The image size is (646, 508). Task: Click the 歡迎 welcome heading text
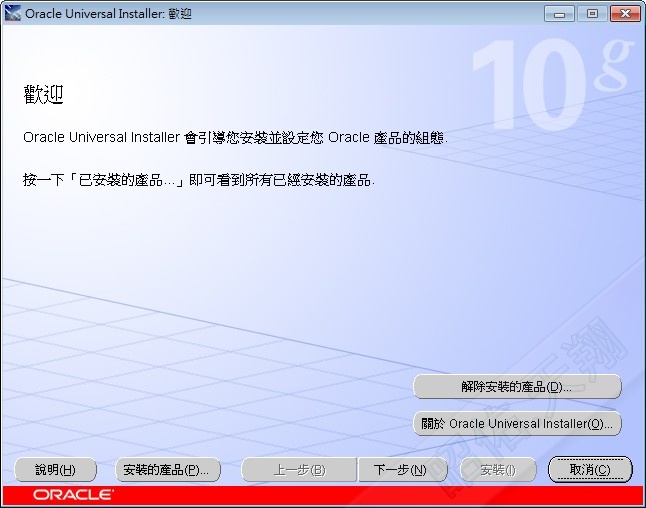pyautogui.click(x=43, y=94)
